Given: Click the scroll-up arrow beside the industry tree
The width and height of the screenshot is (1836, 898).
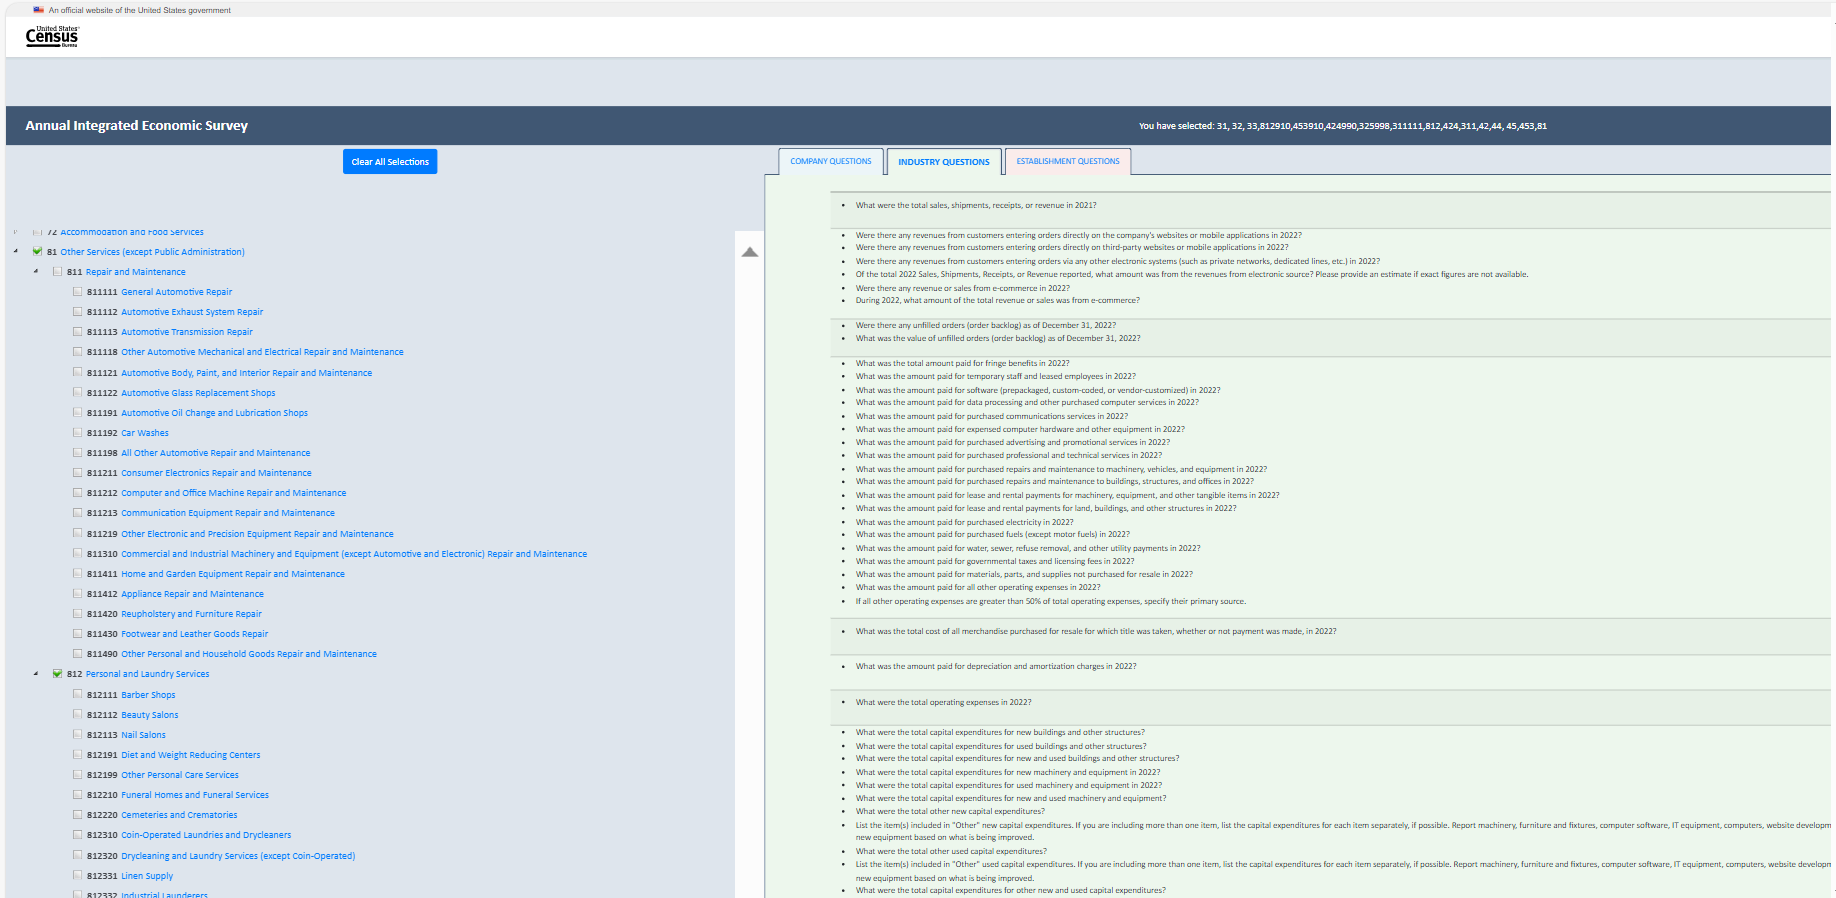Looking at the screenshot, I should point(750,252).
